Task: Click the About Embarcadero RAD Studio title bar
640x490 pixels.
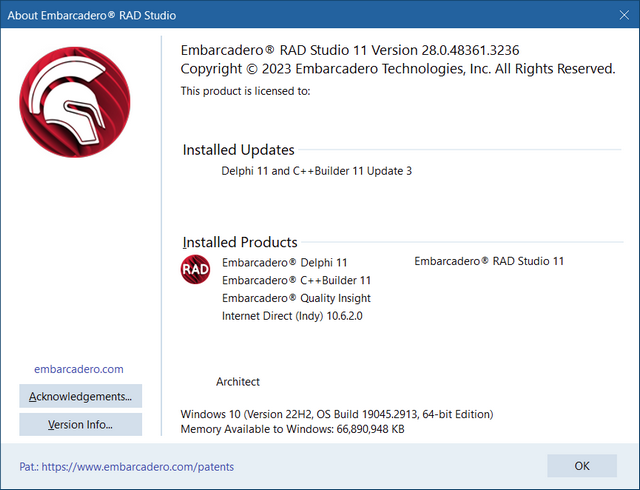Action: [x=300, y=16]
